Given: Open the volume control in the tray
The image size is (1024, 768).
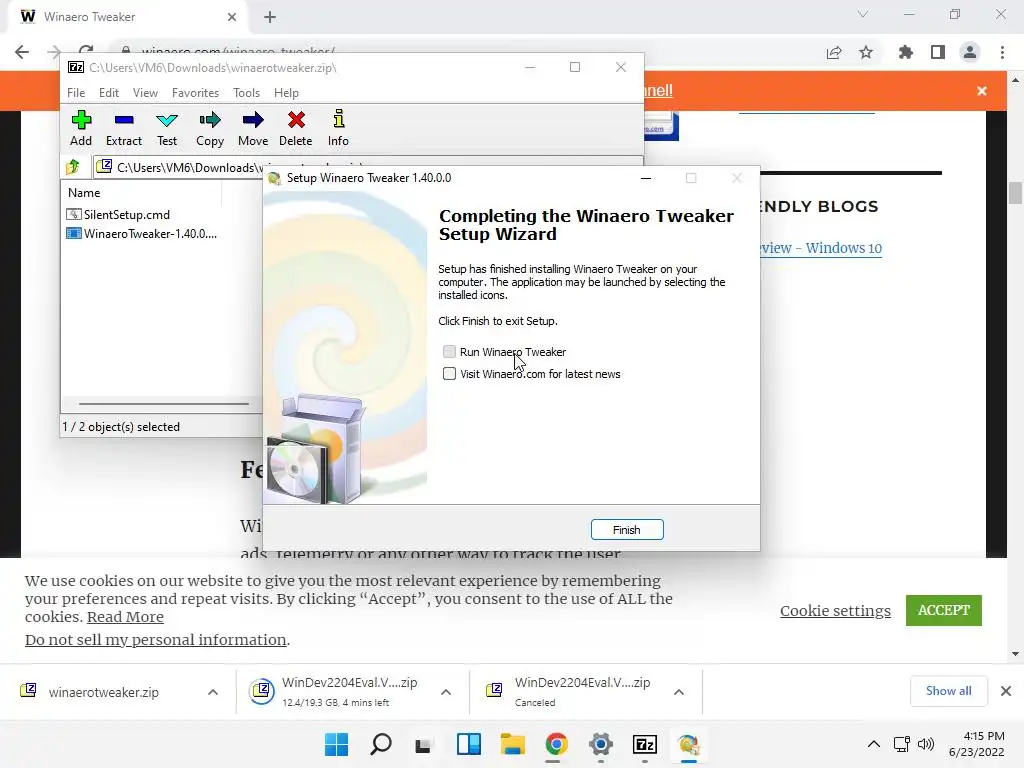Looking at the screenshot, I should tap(925, 744).
